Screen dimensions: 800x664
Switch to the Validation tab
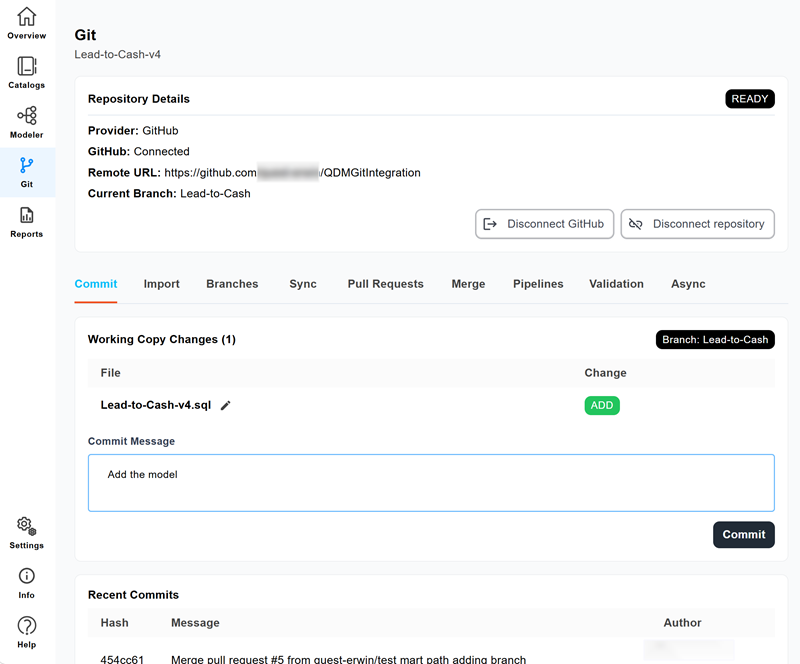616,284
